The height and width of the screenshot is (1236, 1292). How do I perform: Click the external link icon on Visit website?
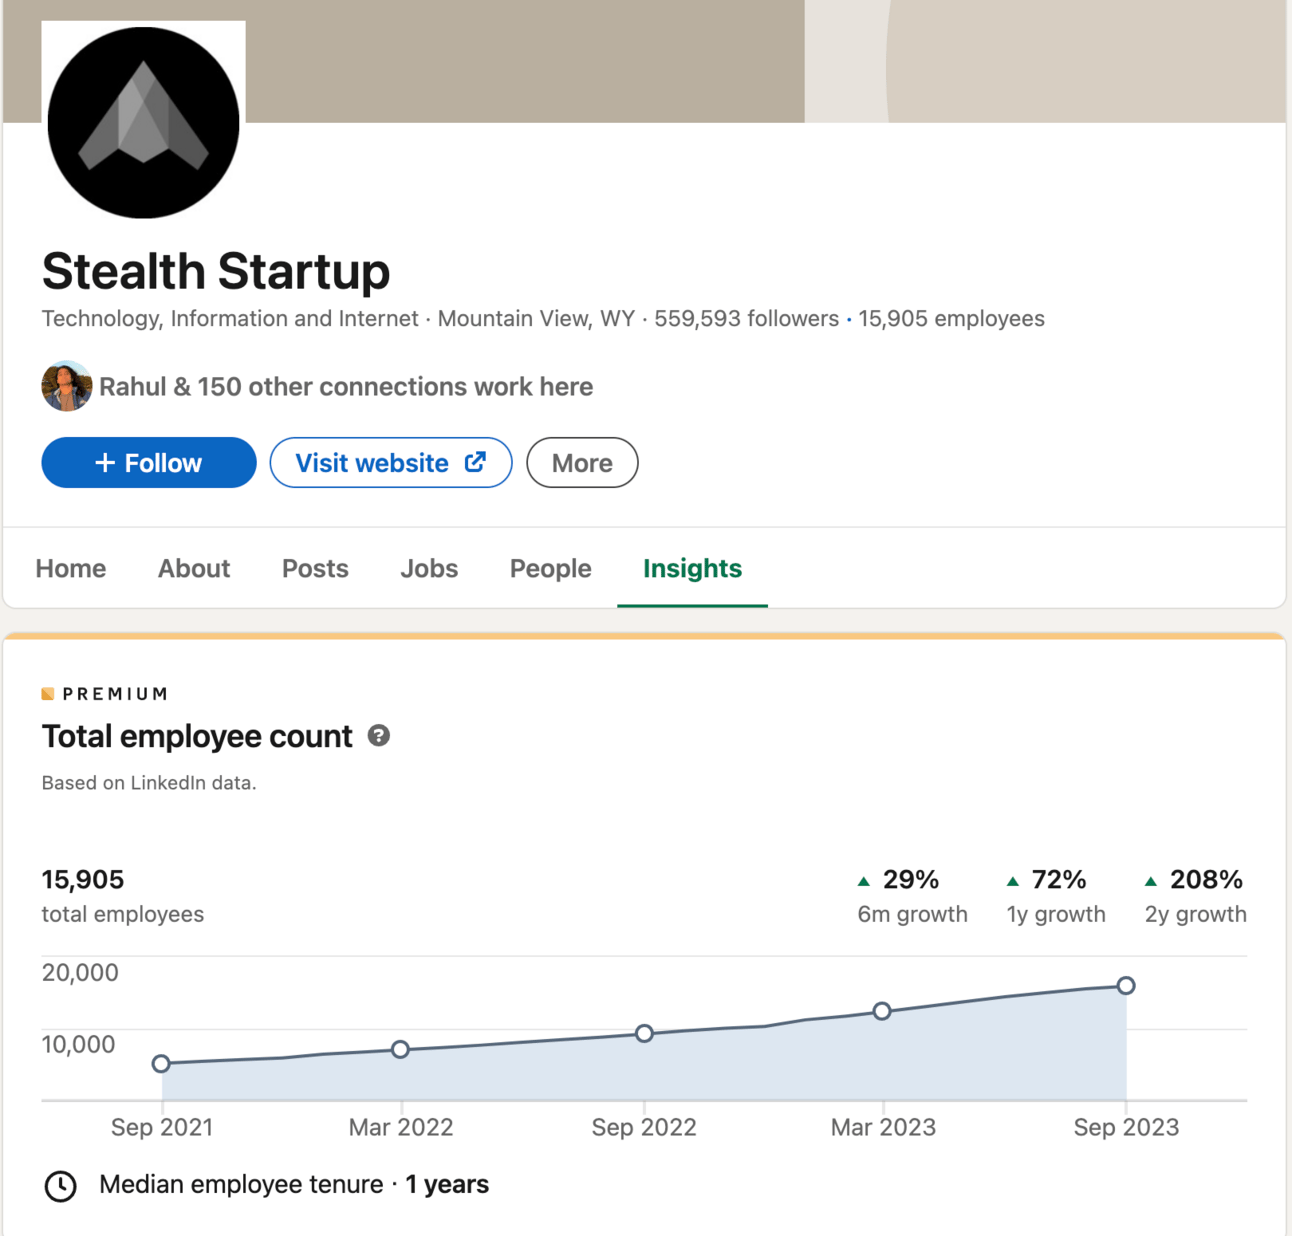[x=475, y=462]
